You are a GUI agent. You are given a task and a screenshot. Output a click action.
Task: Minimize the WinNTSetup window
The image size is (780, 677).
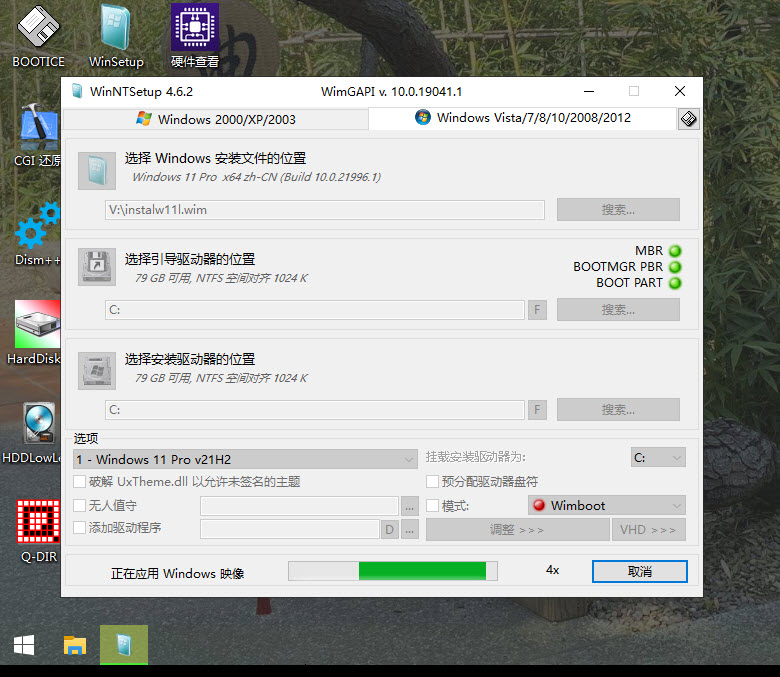[x=589, y=92]
